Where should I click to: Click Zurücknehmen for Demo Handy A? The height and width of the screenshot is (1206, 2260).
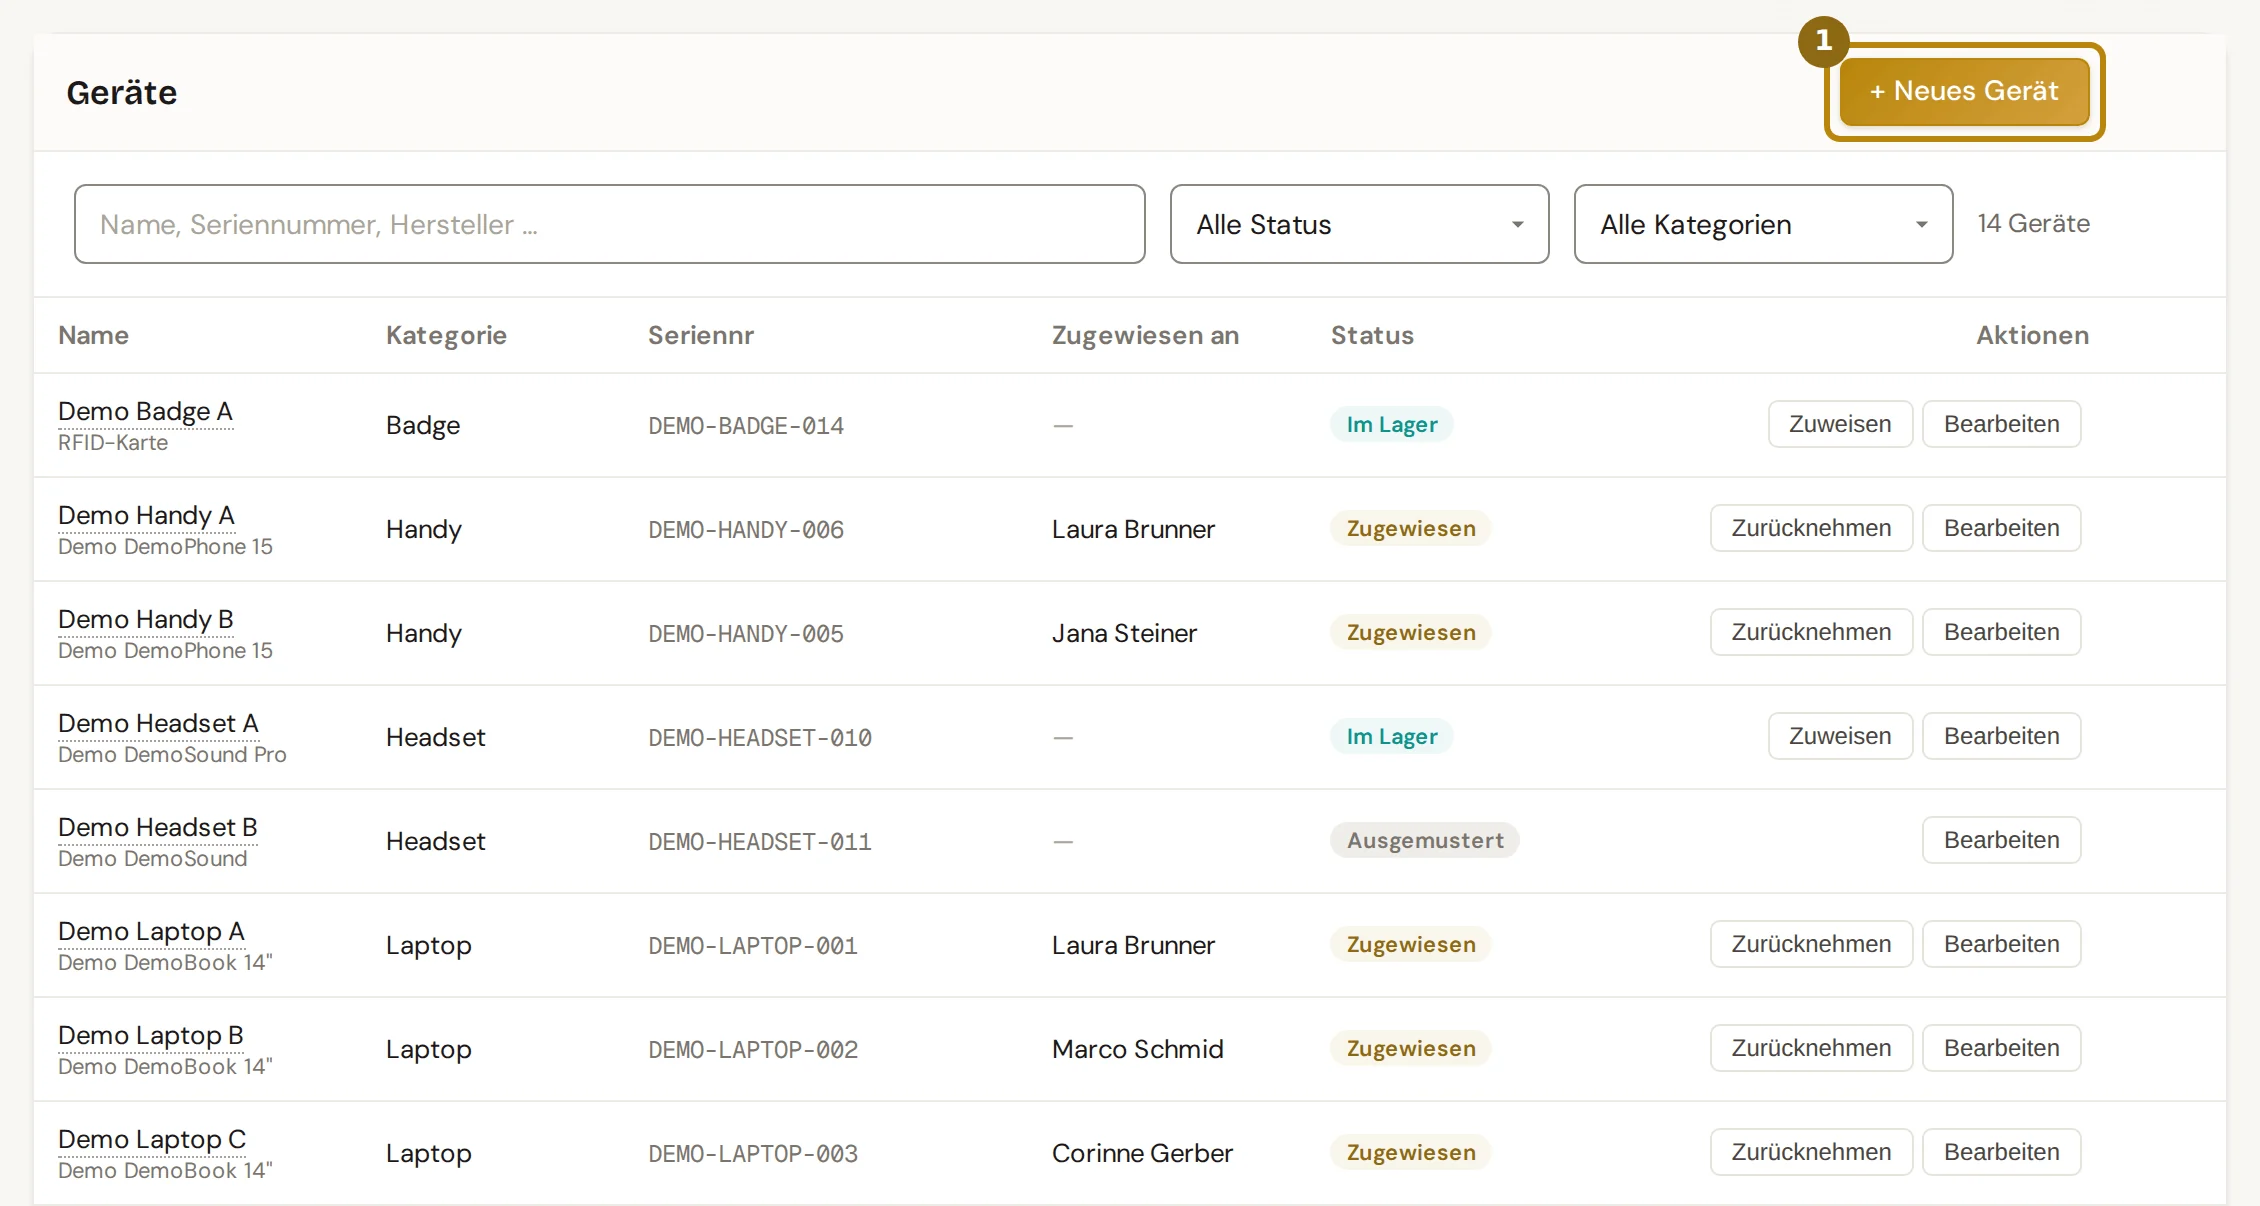pyautogui.click(x=1811, y=528)
